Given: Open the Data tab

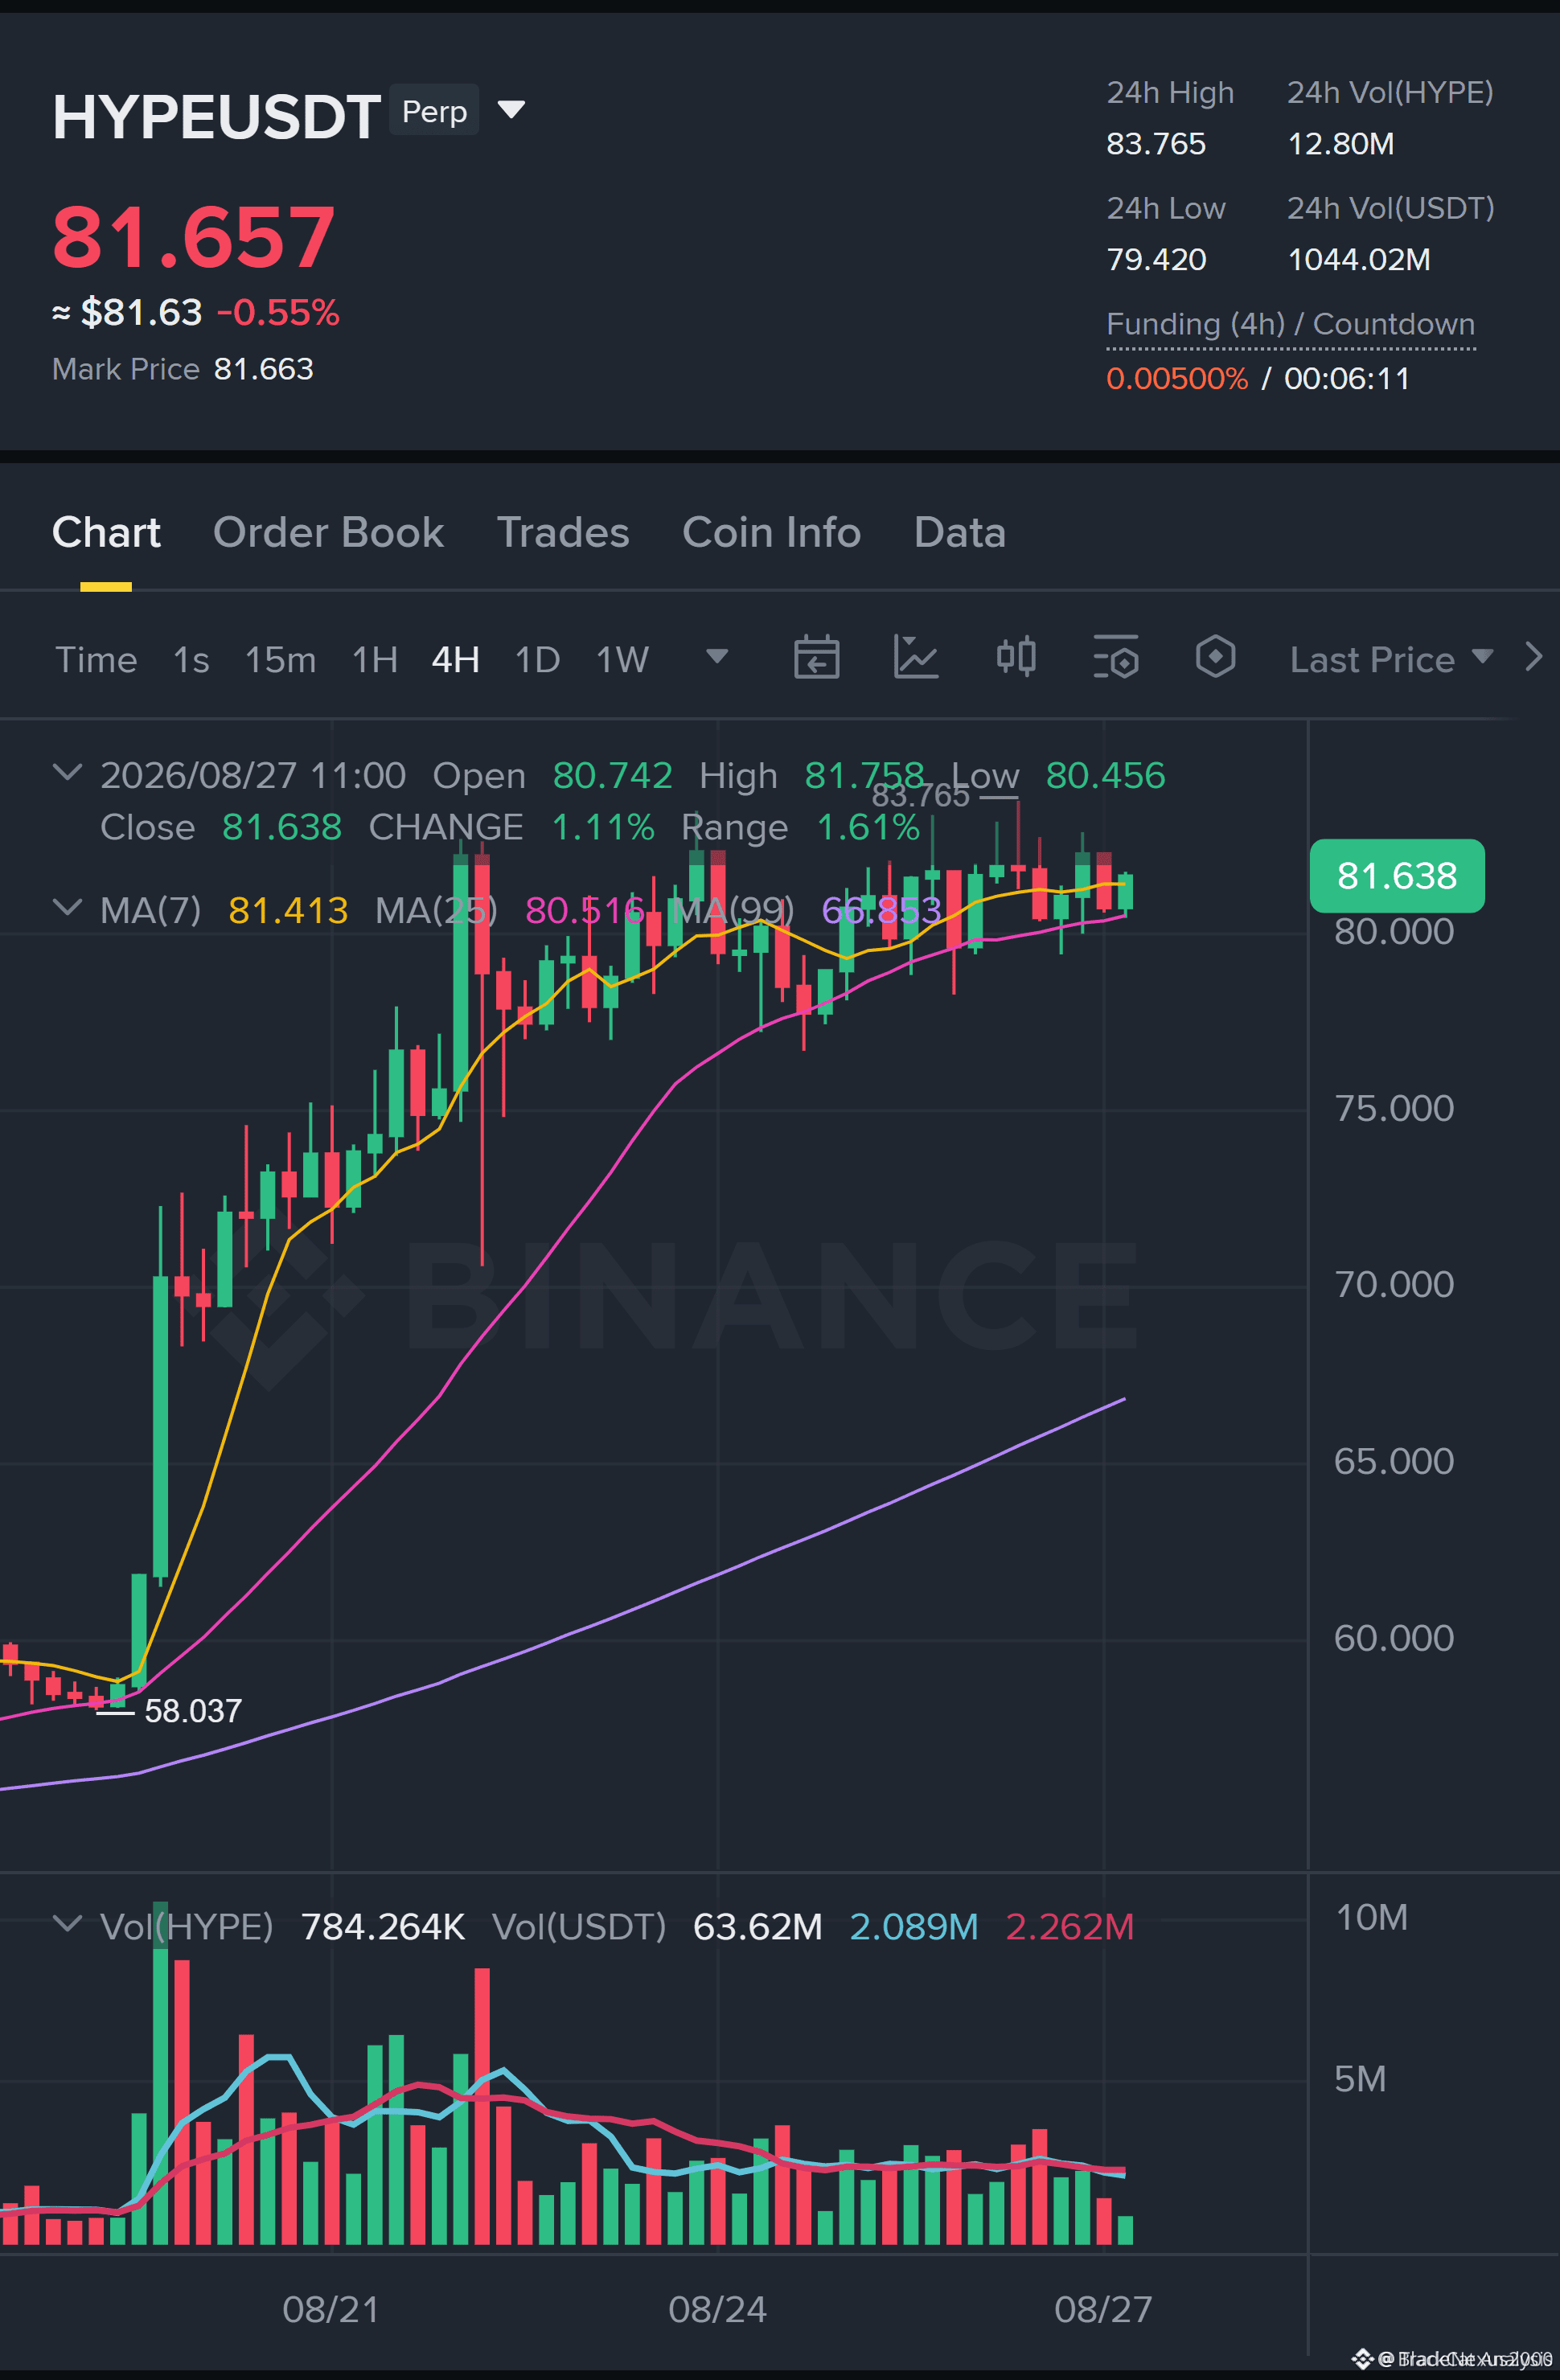Looking at the screenshot, I should coord(959,532).
